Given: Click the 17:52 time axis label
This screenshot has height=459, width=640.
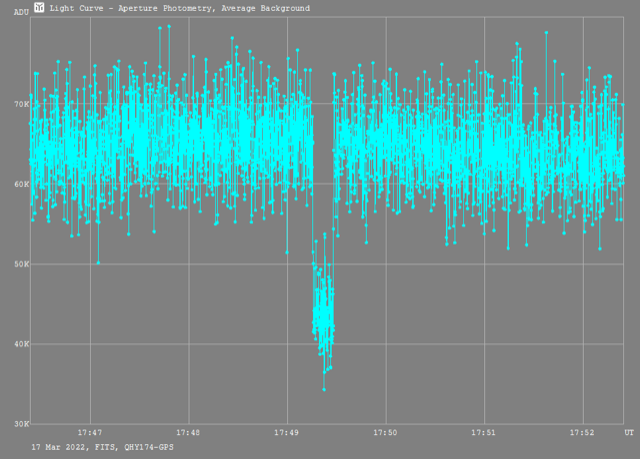Looking at the screenshot, I should 582,432.
